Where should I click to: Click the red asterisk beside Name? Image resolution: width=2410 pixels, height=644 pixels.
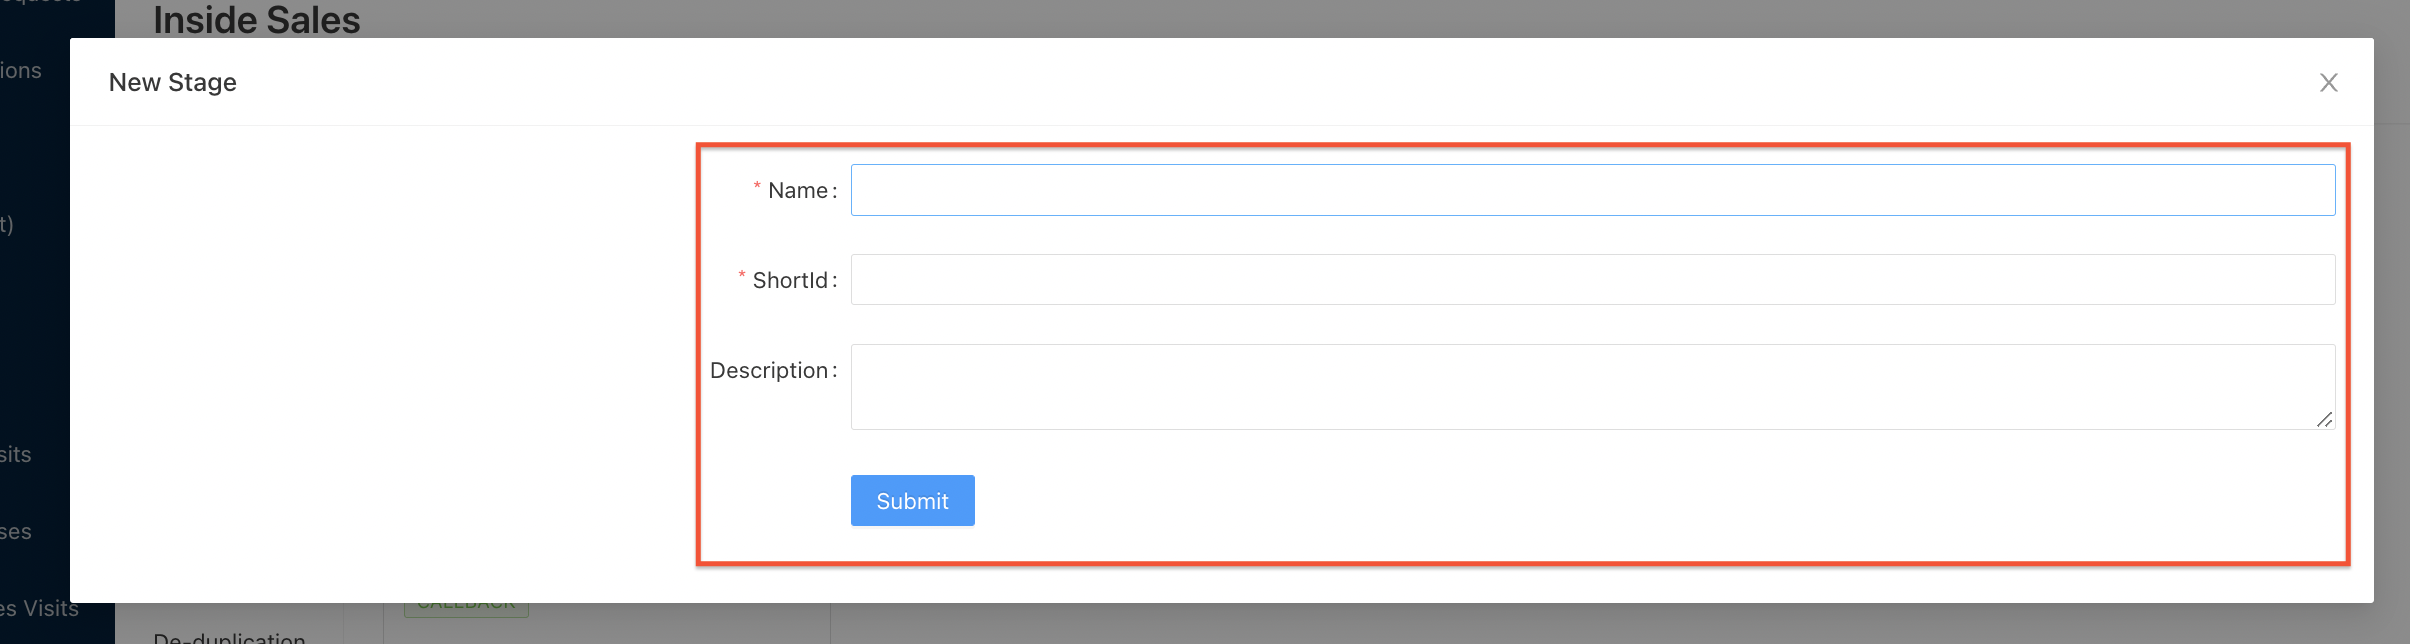click(757, 186)
